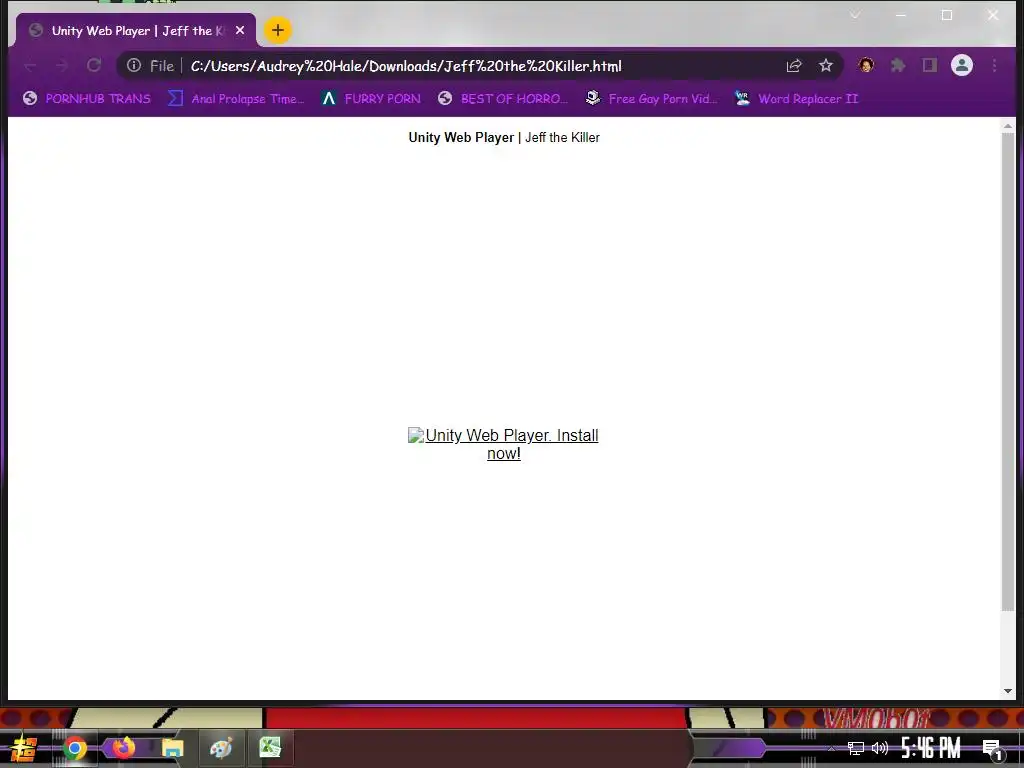Screen dimensions: 1024x768
Task: Click the scrollbar up arrow
Action: (x=1008, y=125)
